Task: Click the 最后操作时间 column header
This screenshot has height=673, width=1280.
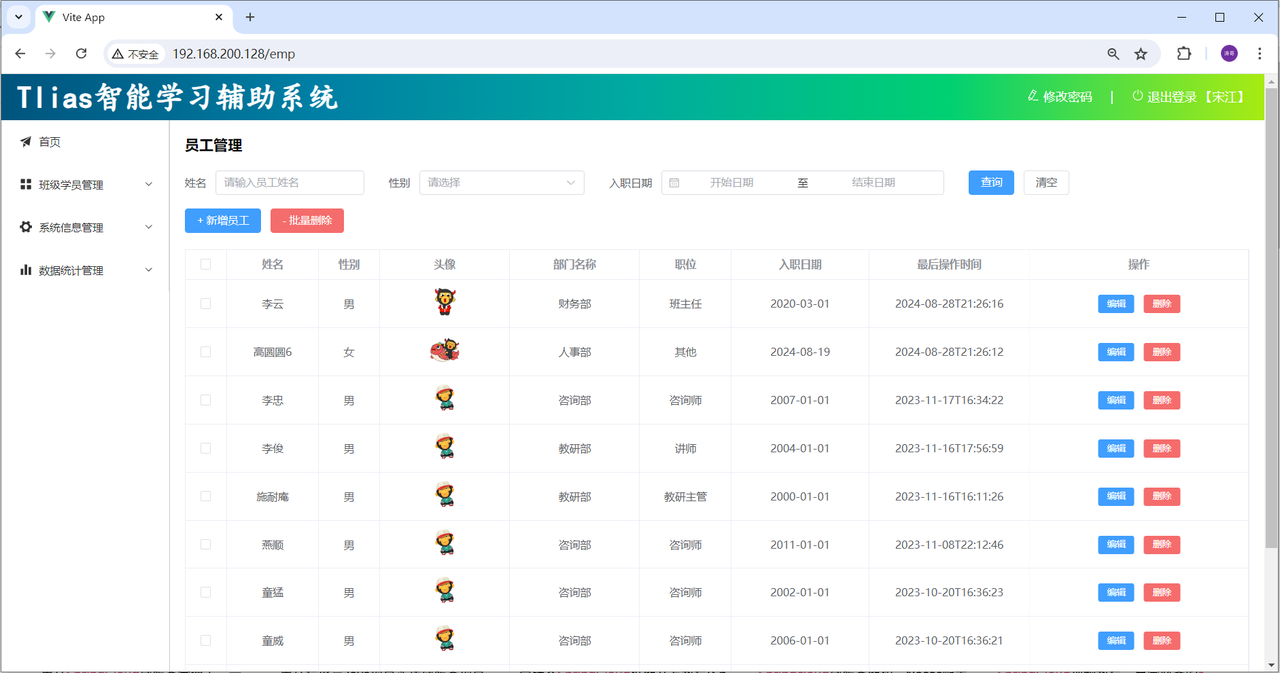Action: point(949,265)
